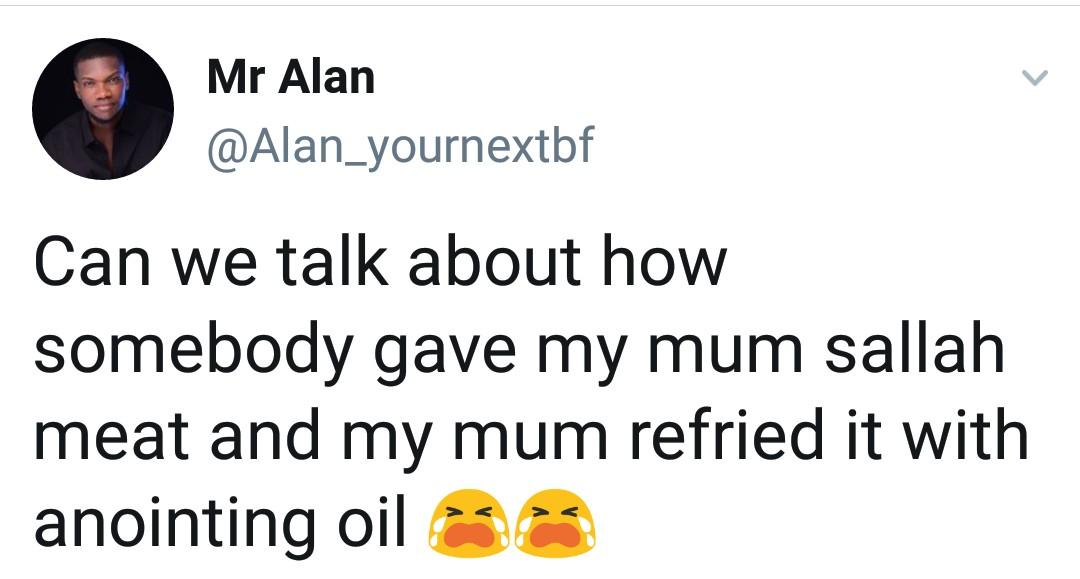Click the word "somebody" in the tweet

tap(194, 350)
